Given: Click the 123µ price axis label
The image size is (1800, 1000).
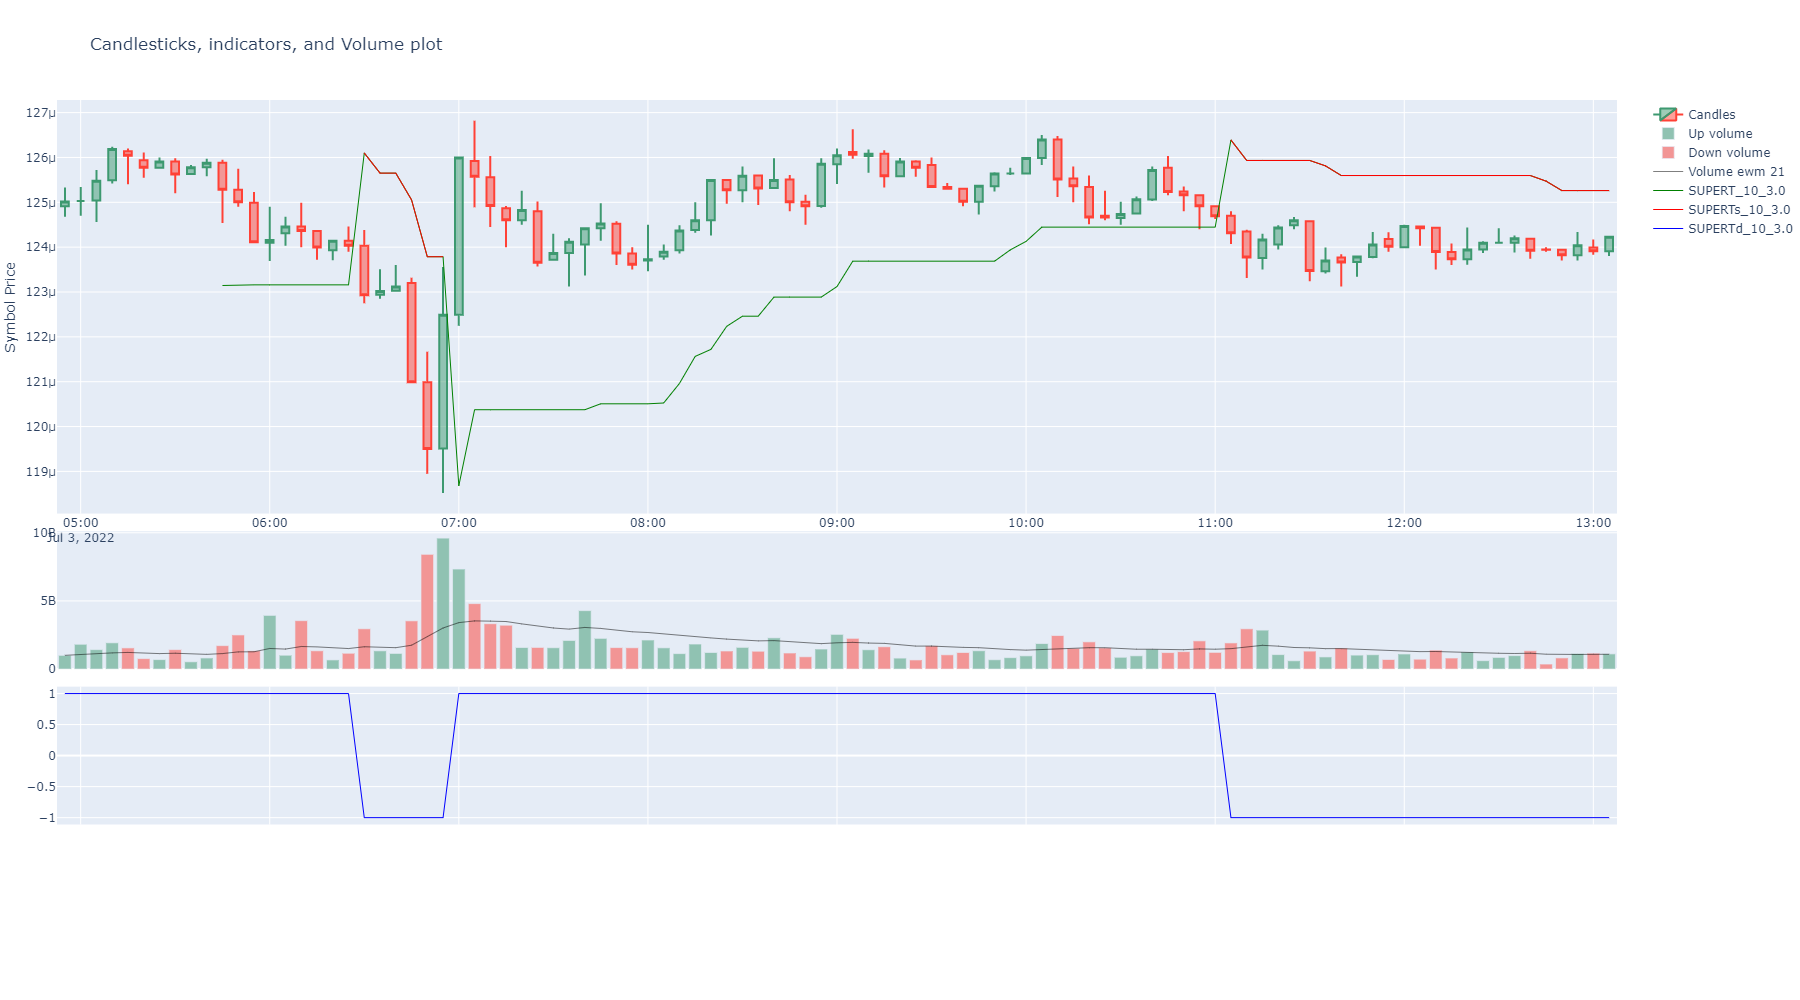Looking at the screenshot, I should (x=40, y=292).
